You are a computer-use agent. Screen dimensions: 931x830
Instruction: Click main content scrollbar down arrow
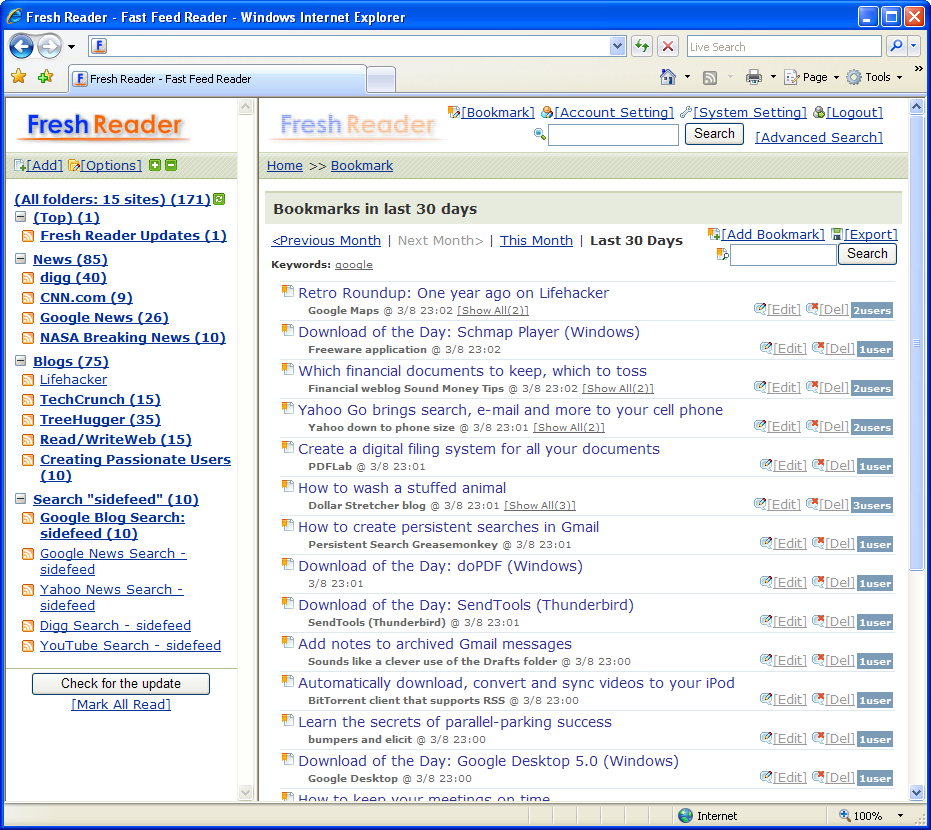[916, 792]
